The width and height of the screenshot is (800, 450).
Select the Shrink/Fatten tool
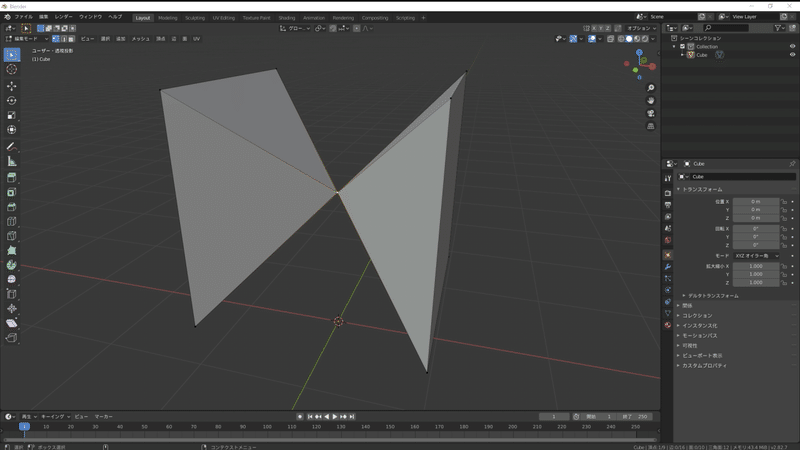[x=12, y=308]
